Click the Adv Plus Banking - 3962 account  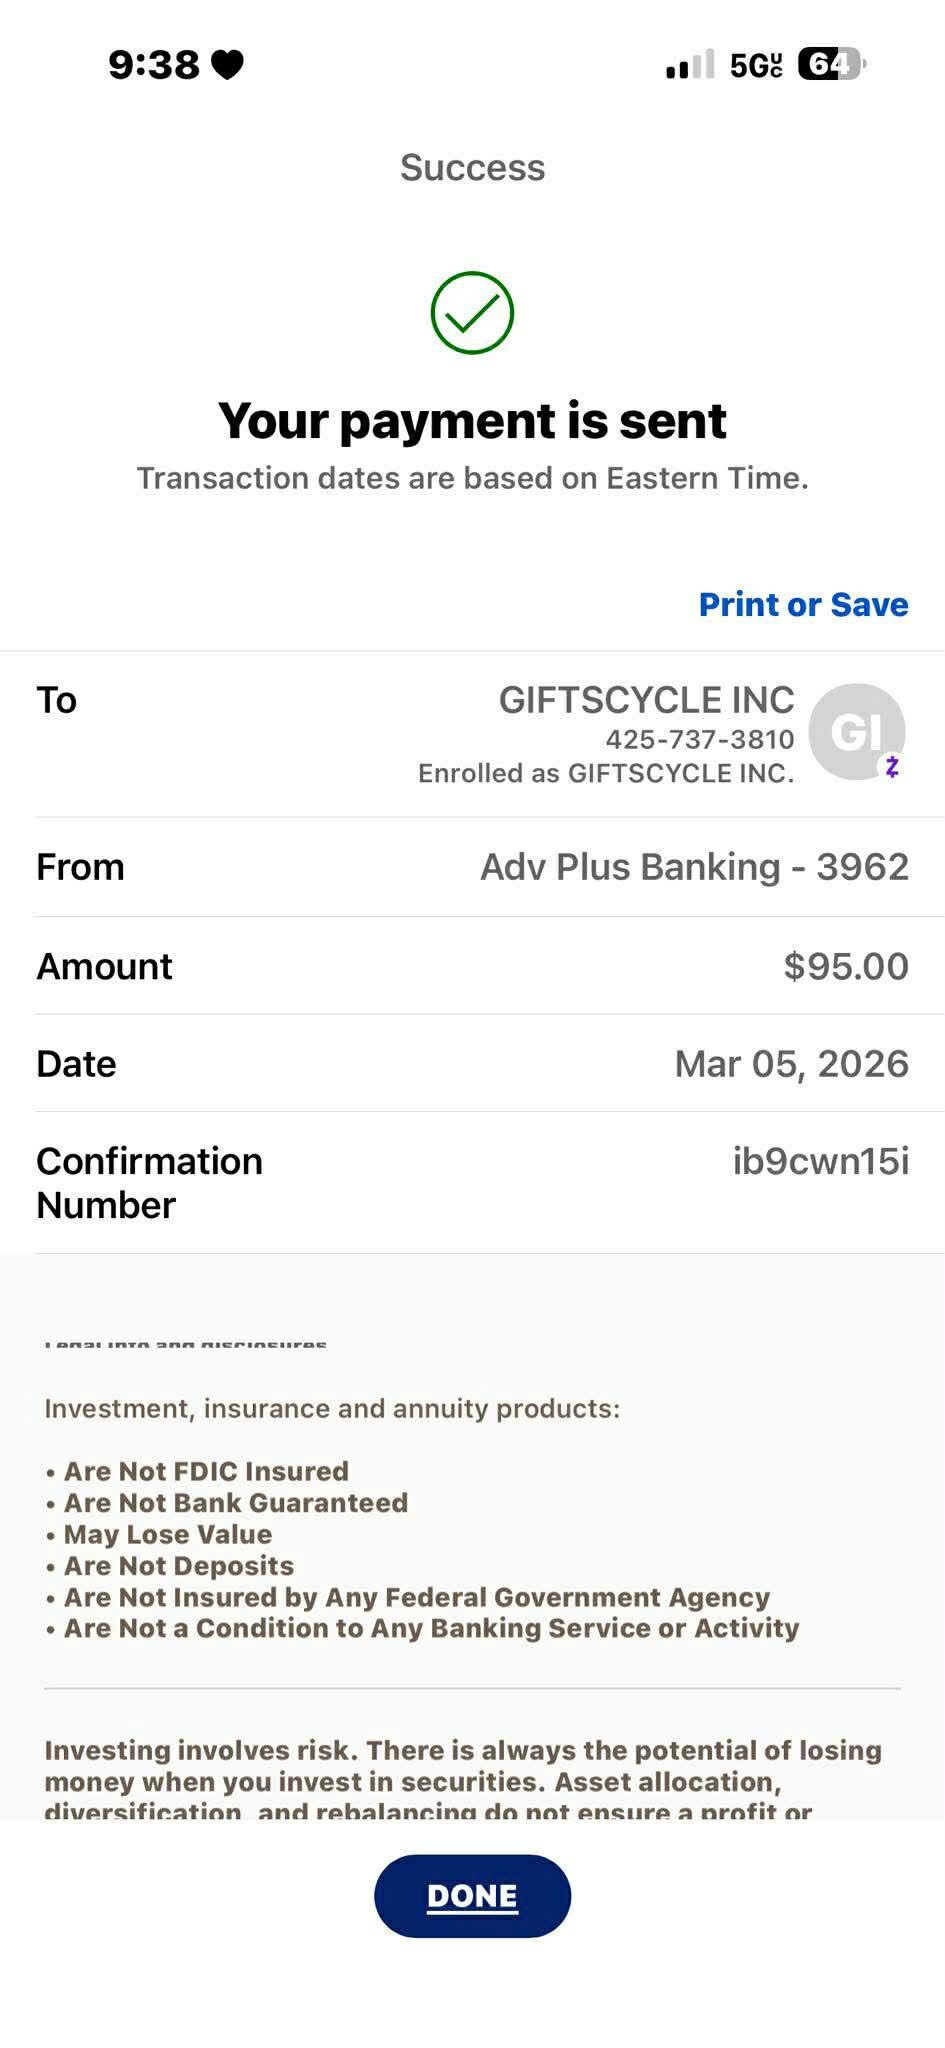coord(694,867)
